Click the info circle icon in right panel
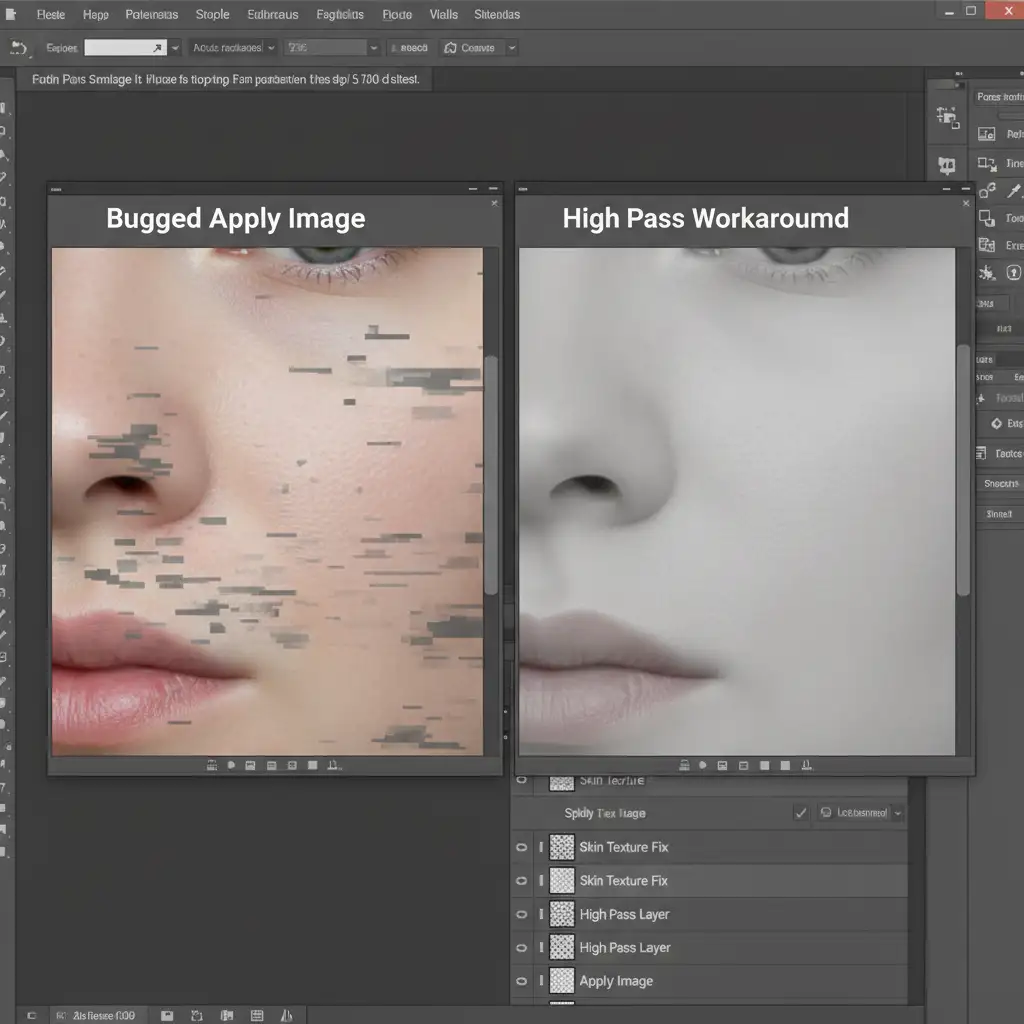This screenshot has width=1024, height=1024. [1014, 272]
